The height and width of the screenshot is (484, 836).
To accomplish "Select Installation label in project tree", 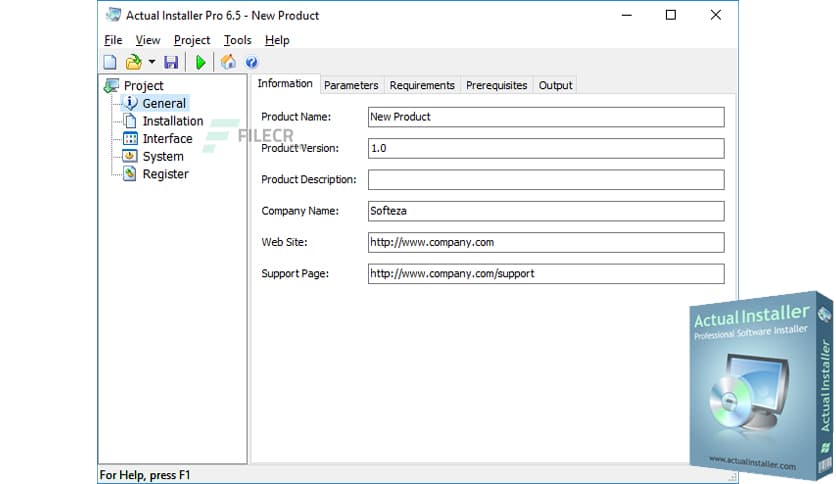I will coord(173,121).
